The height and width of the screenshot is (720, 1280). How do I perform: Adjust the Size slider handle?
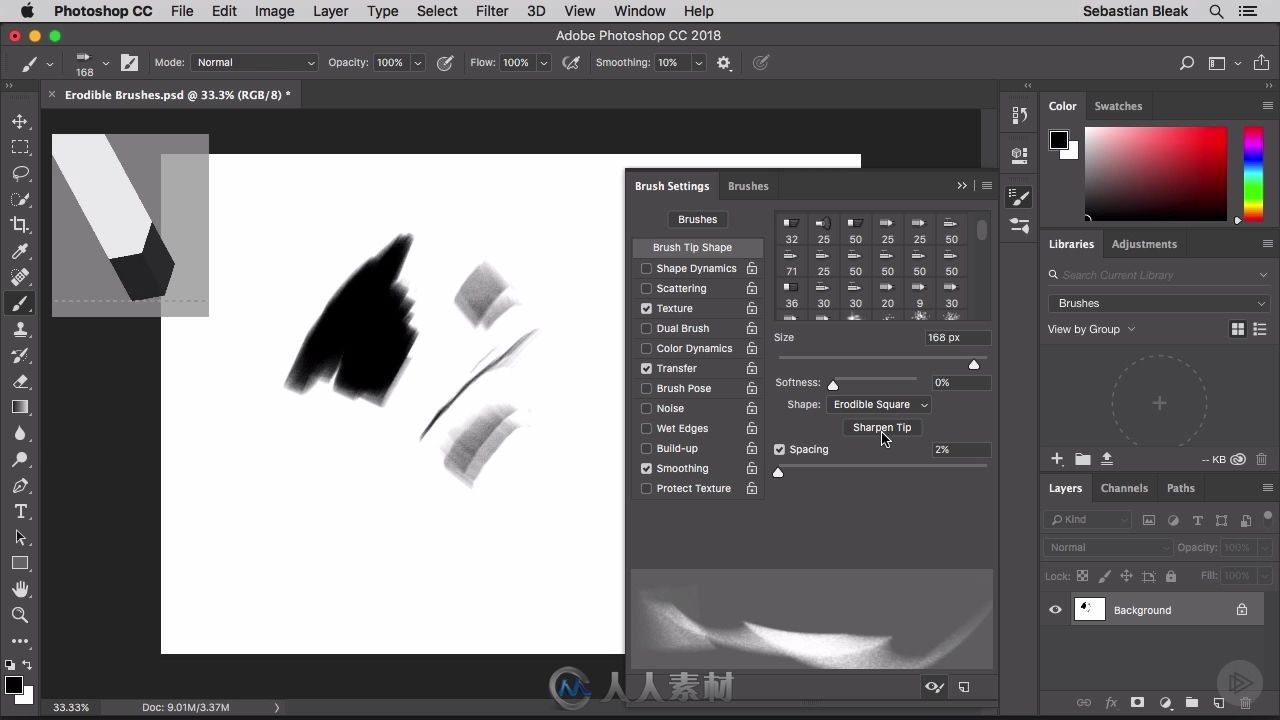click(974, 365)
